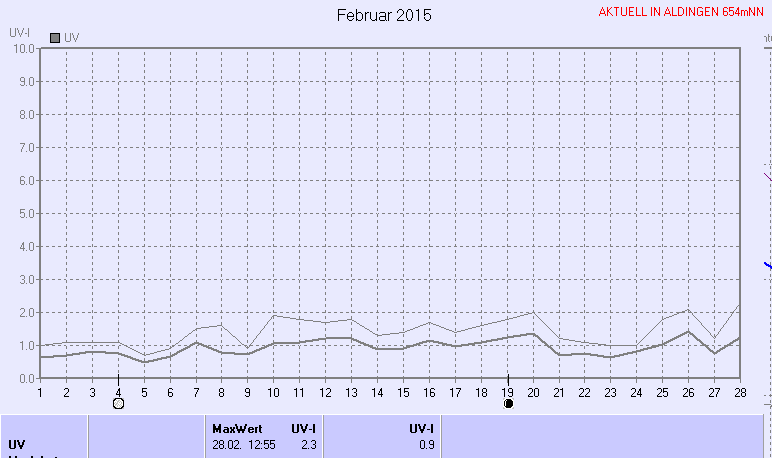
Task: Select the UV row label in table
Action: [x=17, y=444]
